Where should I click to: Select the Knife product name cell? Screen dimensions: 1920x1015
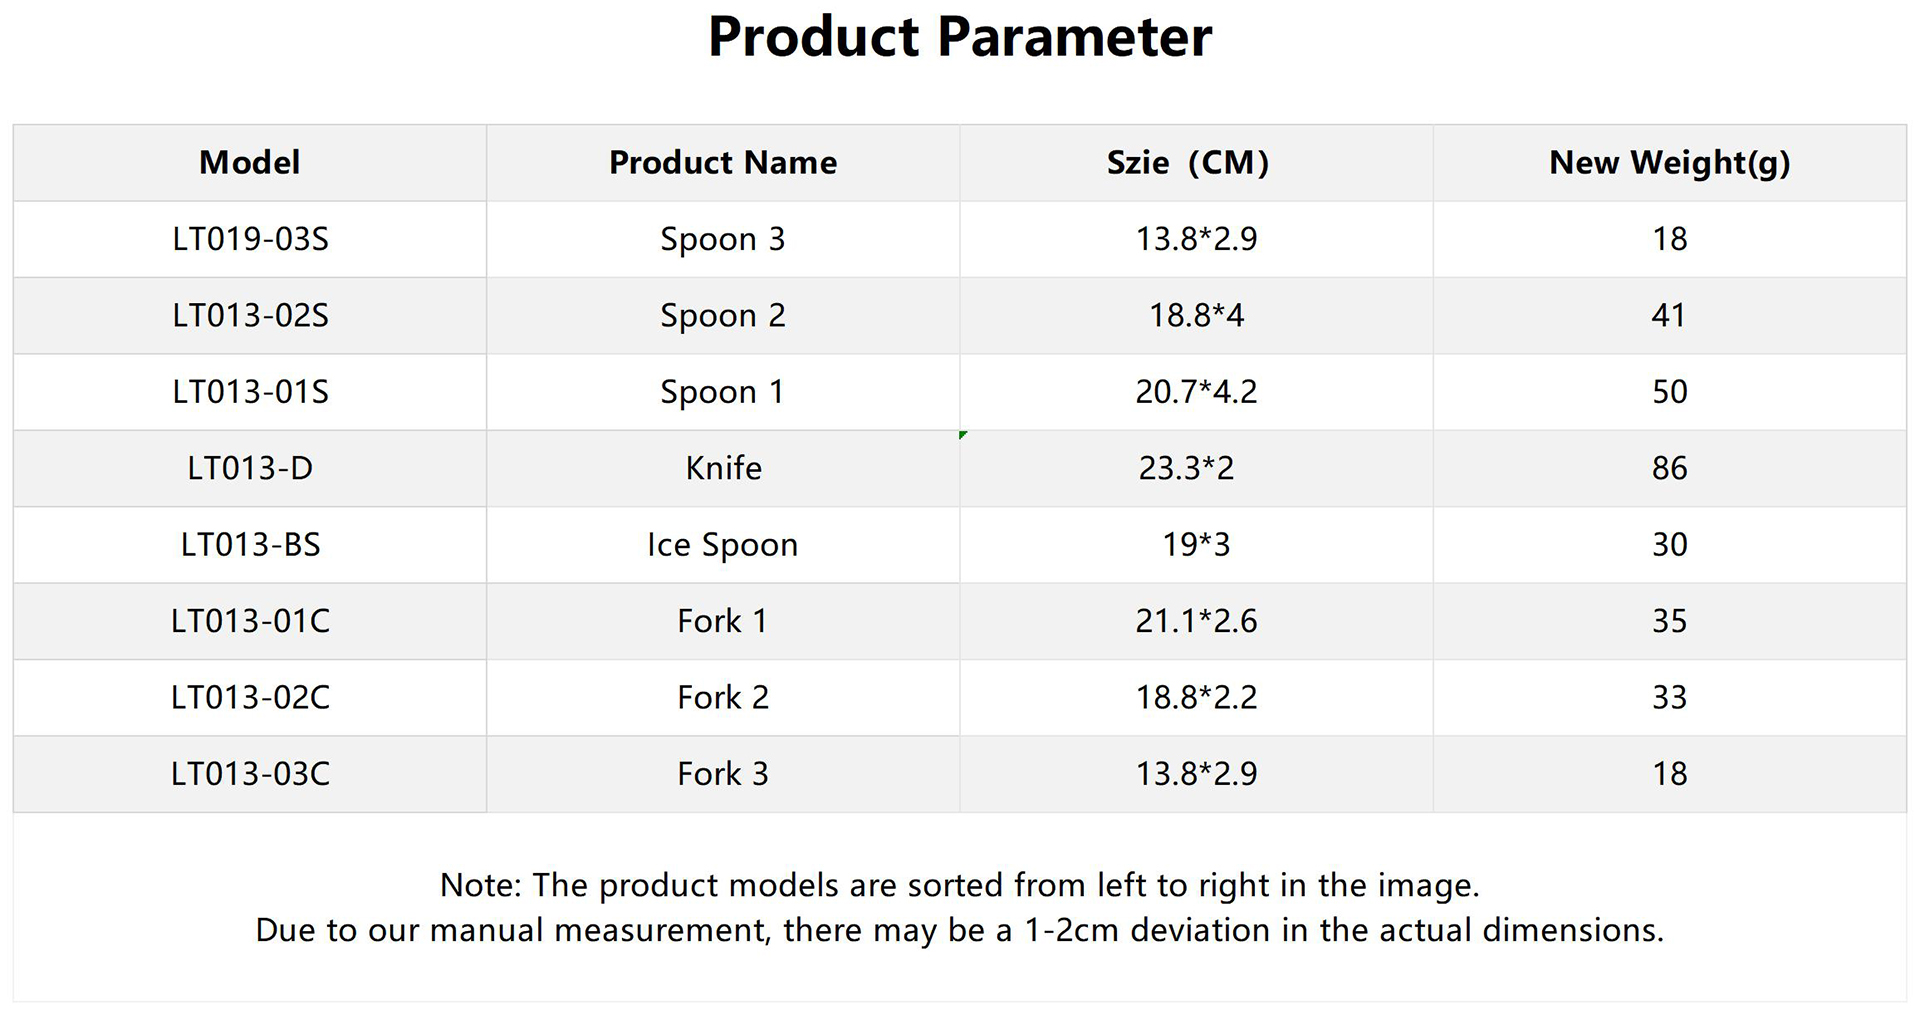click(723, 468)
